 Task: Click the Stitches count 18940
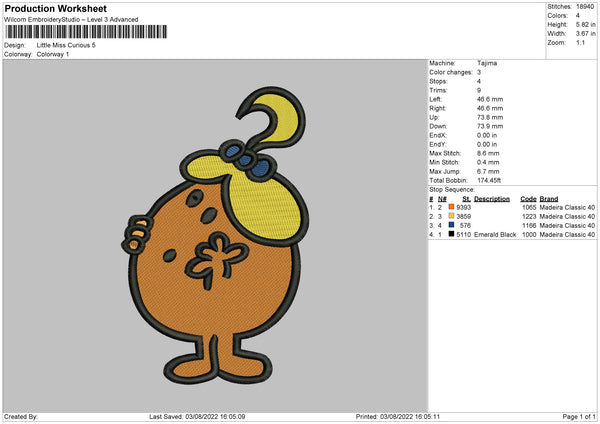coord(586,7)
